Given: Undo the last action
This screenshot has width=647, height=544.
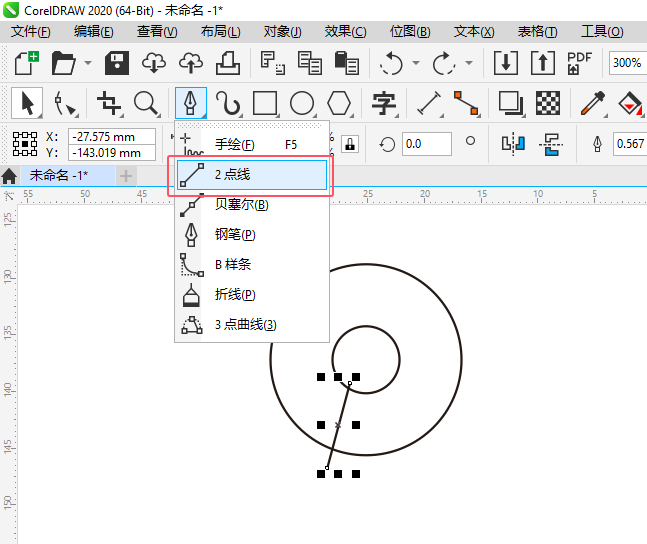Looking at the screenshot, I should (x=391, y=63).
